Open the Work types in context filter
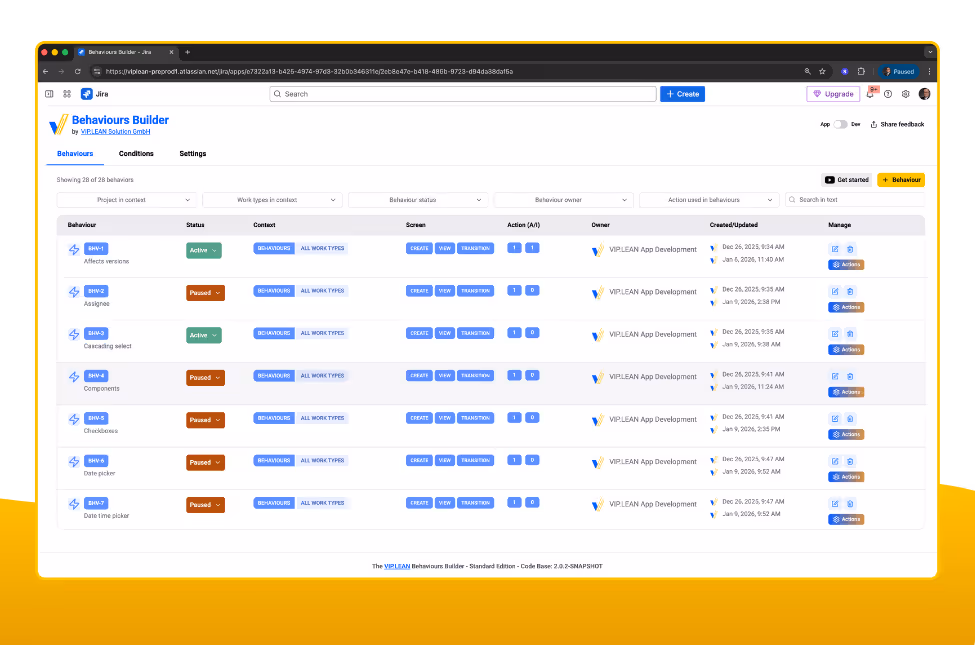This screenshot has width=975, height=645. tap(272, 200)
